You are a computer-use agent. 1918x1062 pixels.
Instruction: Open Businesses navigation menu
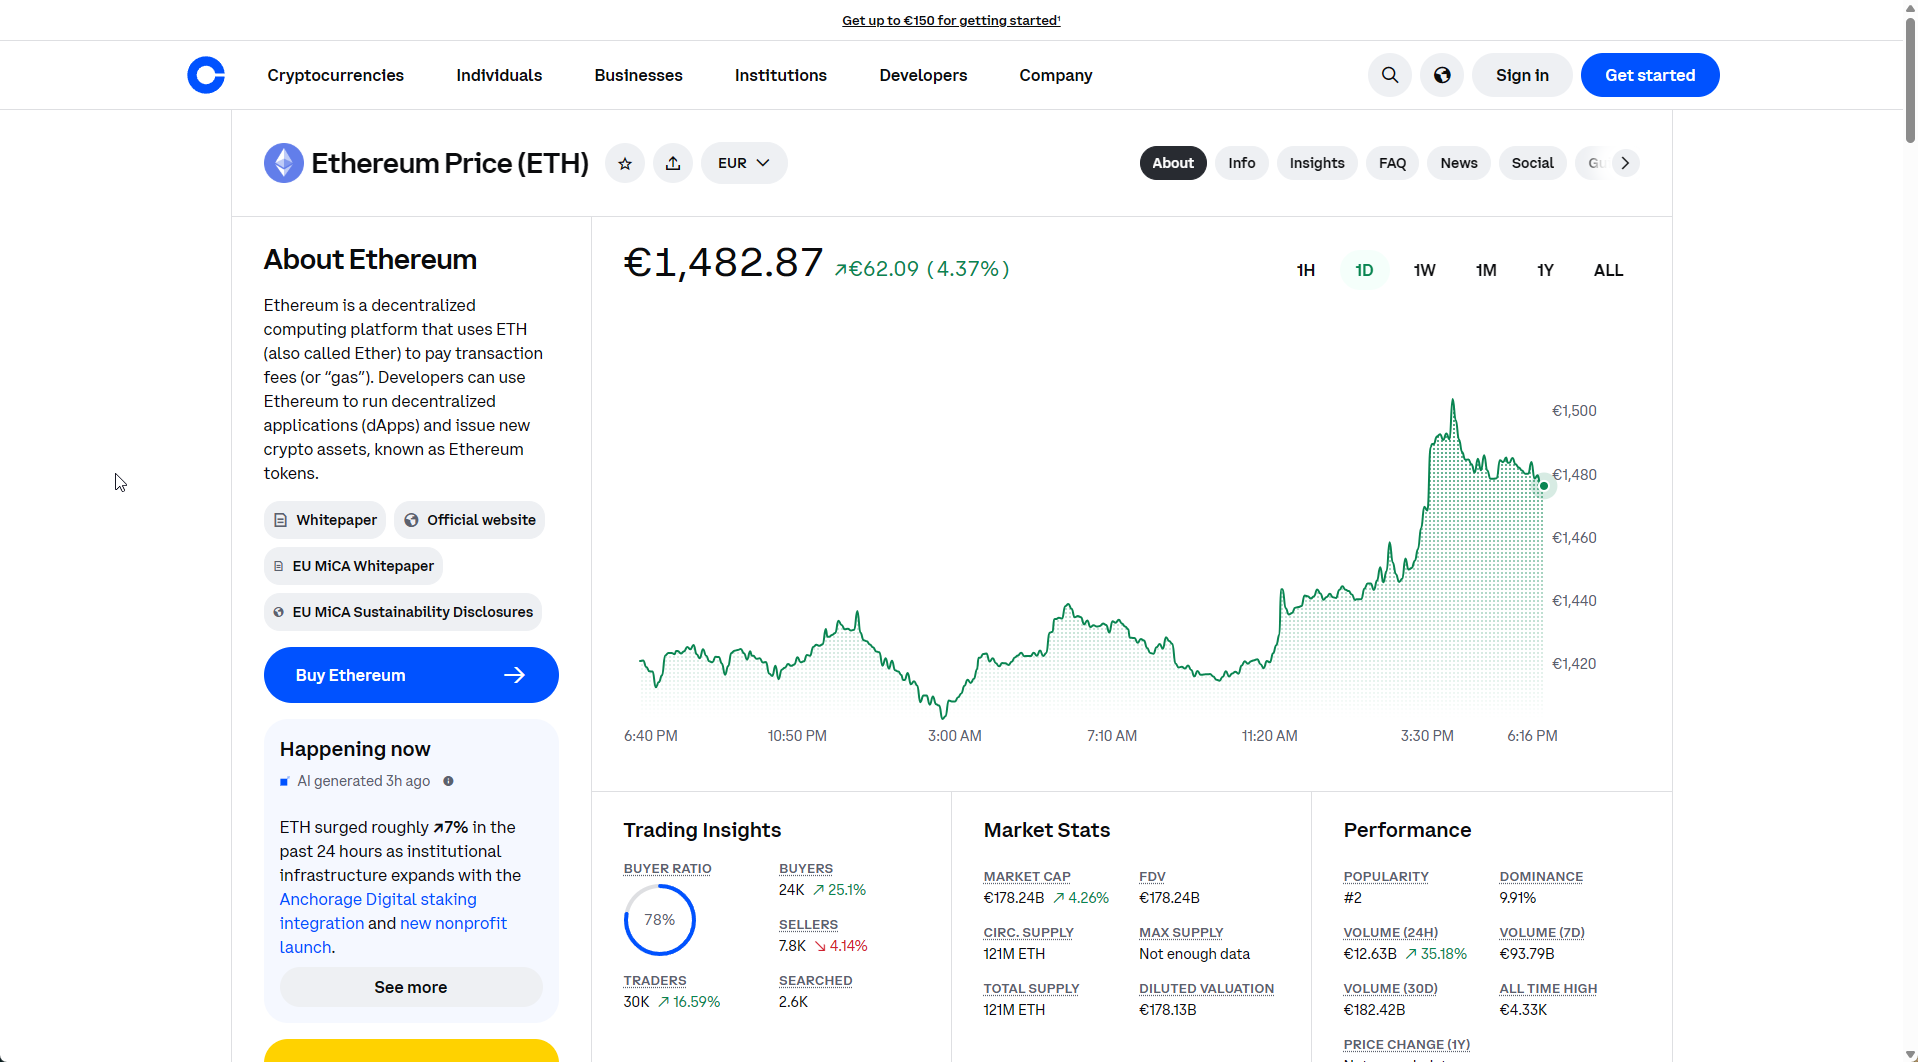click(x=638, y=75)
